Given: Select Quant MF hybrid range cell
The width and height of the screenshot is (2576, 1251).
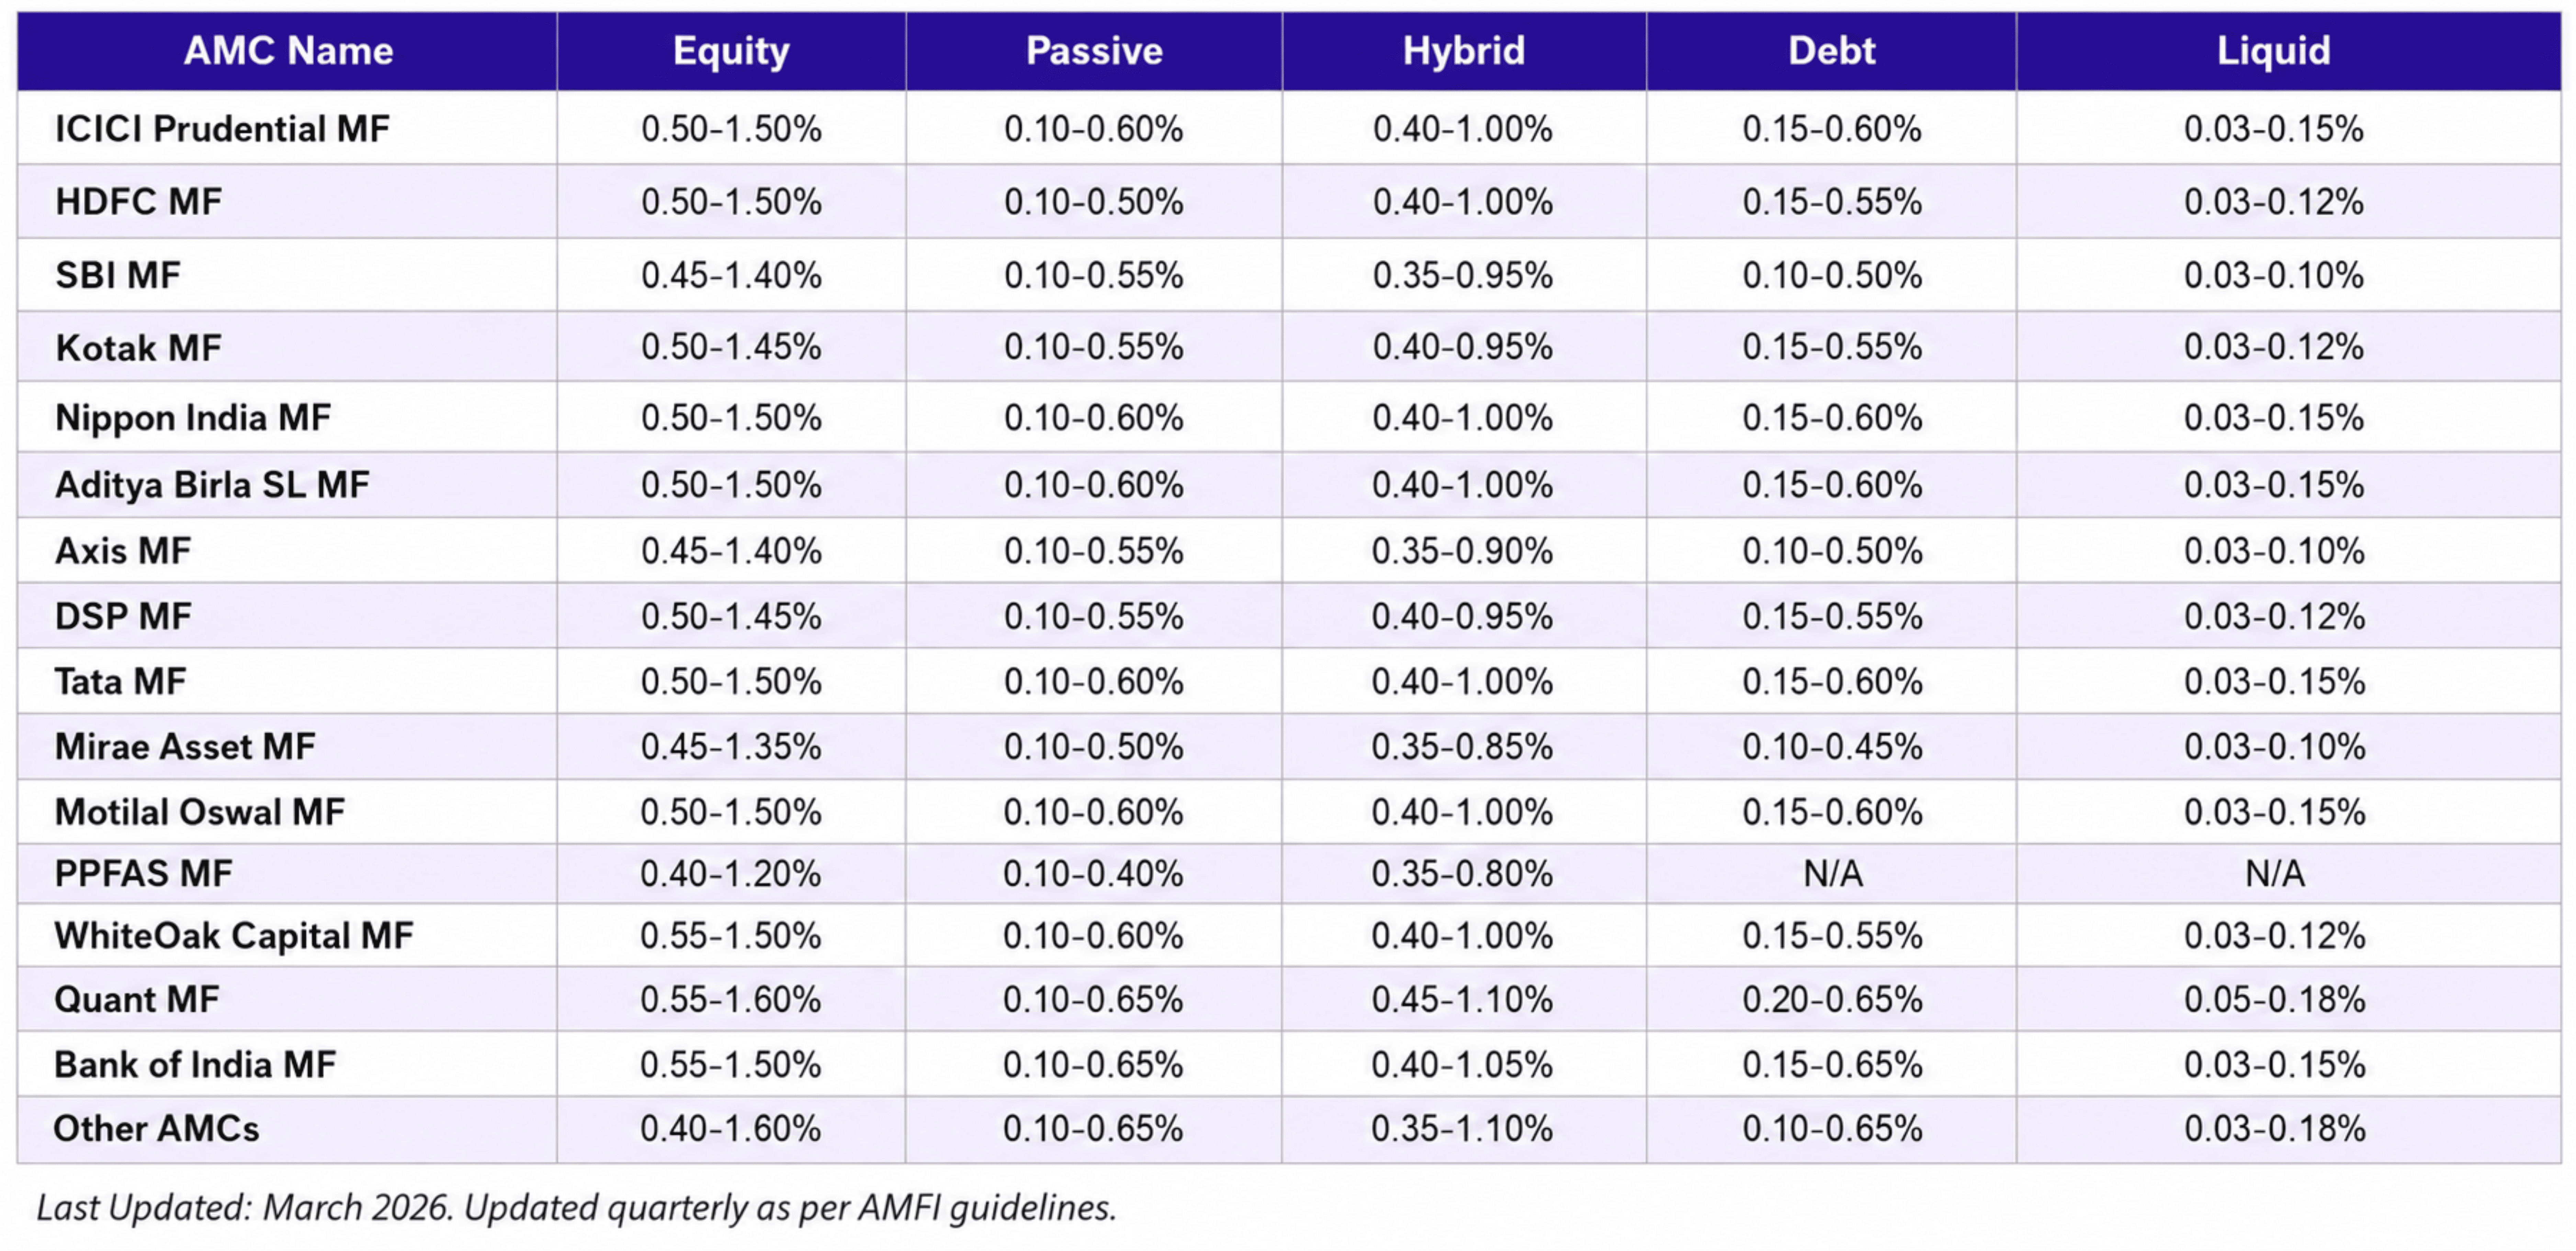Looking at the screenshot, I should pyautogui.click(x=1463, y=999).
